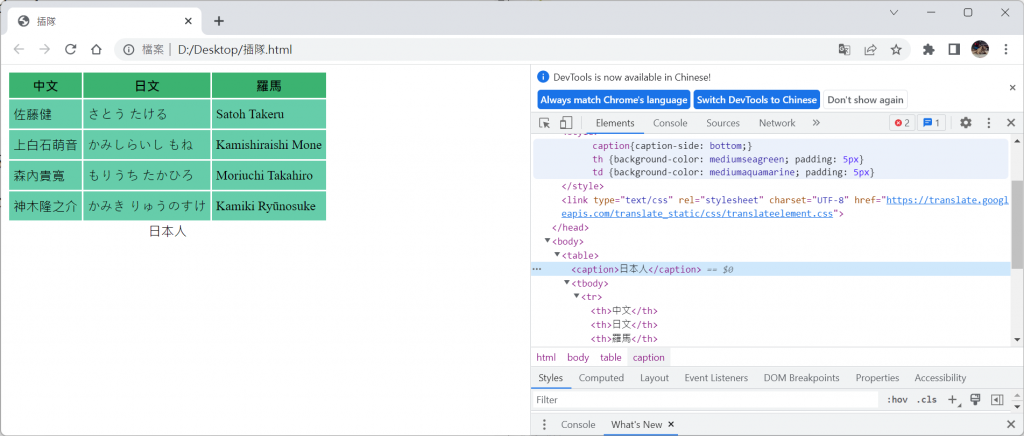Collapse the tbody element node
Viewport: 1024px width, 436px height.
click(568, 283)
